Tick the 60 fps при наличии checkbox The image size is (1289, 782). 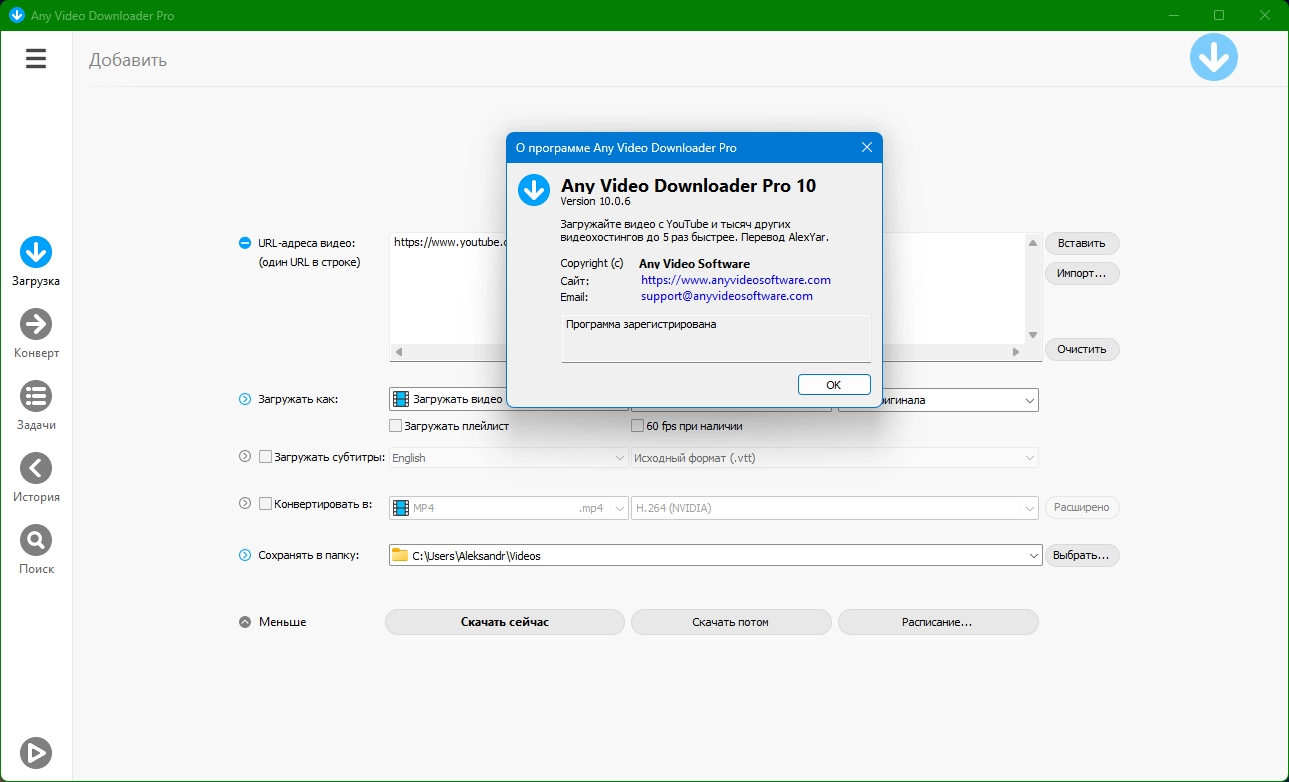coord(637,426)
